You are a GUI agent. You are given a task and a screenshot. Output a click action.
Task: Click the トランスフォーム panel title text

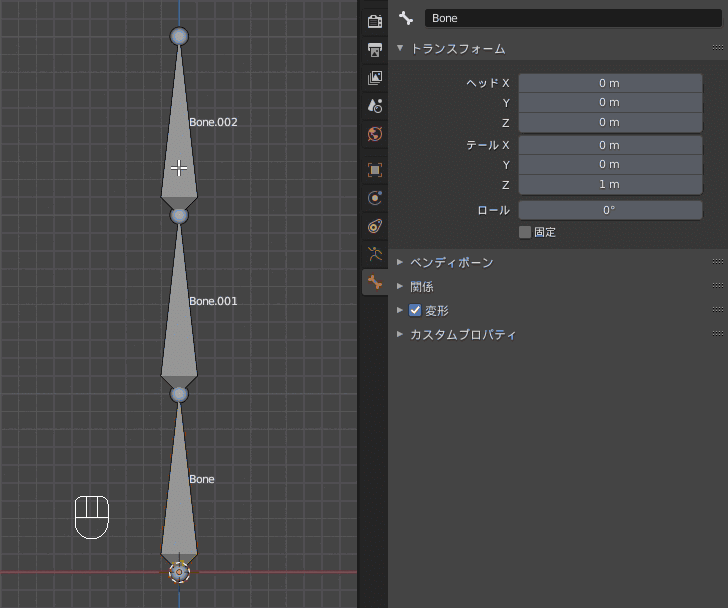click(x=458, y=49)
